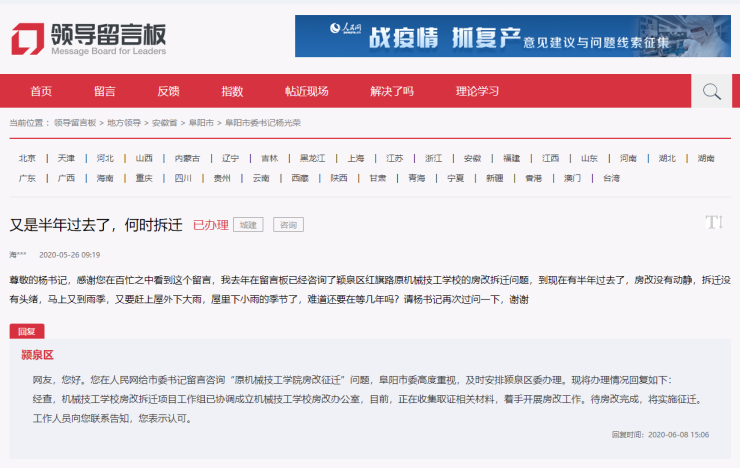The image size is (740, 468).
Task: Click the red 回复 tab label
Action: coord(27,331)
